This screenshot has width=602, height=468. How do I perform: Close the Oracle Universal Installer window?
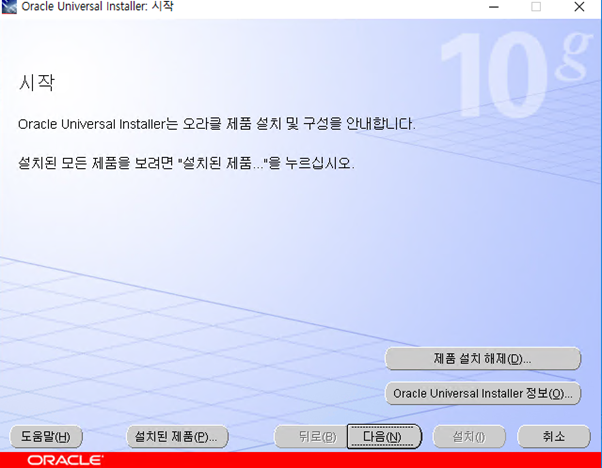pos(579,7)
